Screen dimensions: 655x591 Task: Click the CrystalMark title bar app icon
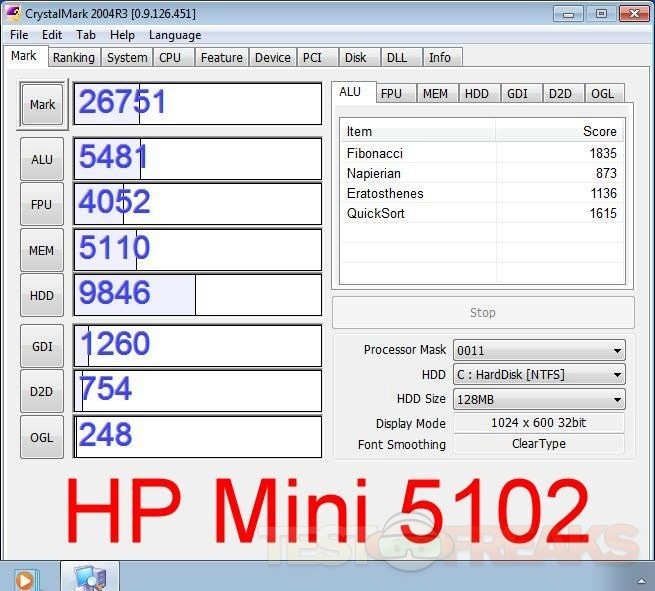pyautogui.click(x=14, y=13)
